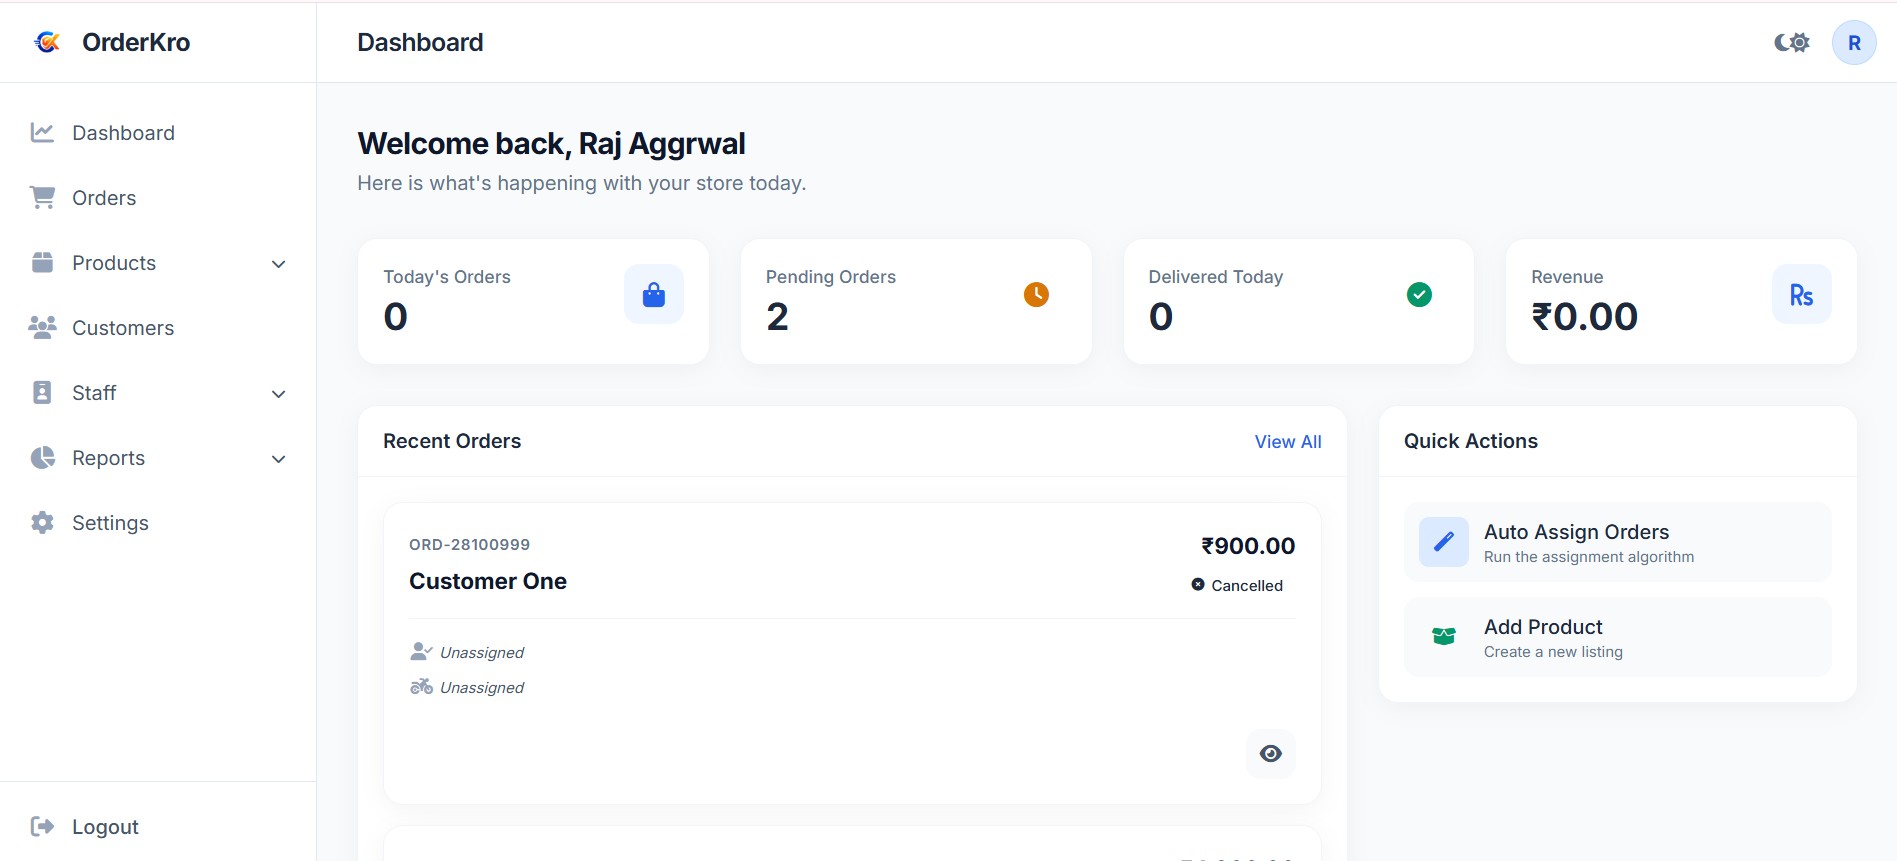Open the Dashboard menu item
Screen dimensions: 1897x861
158,133
